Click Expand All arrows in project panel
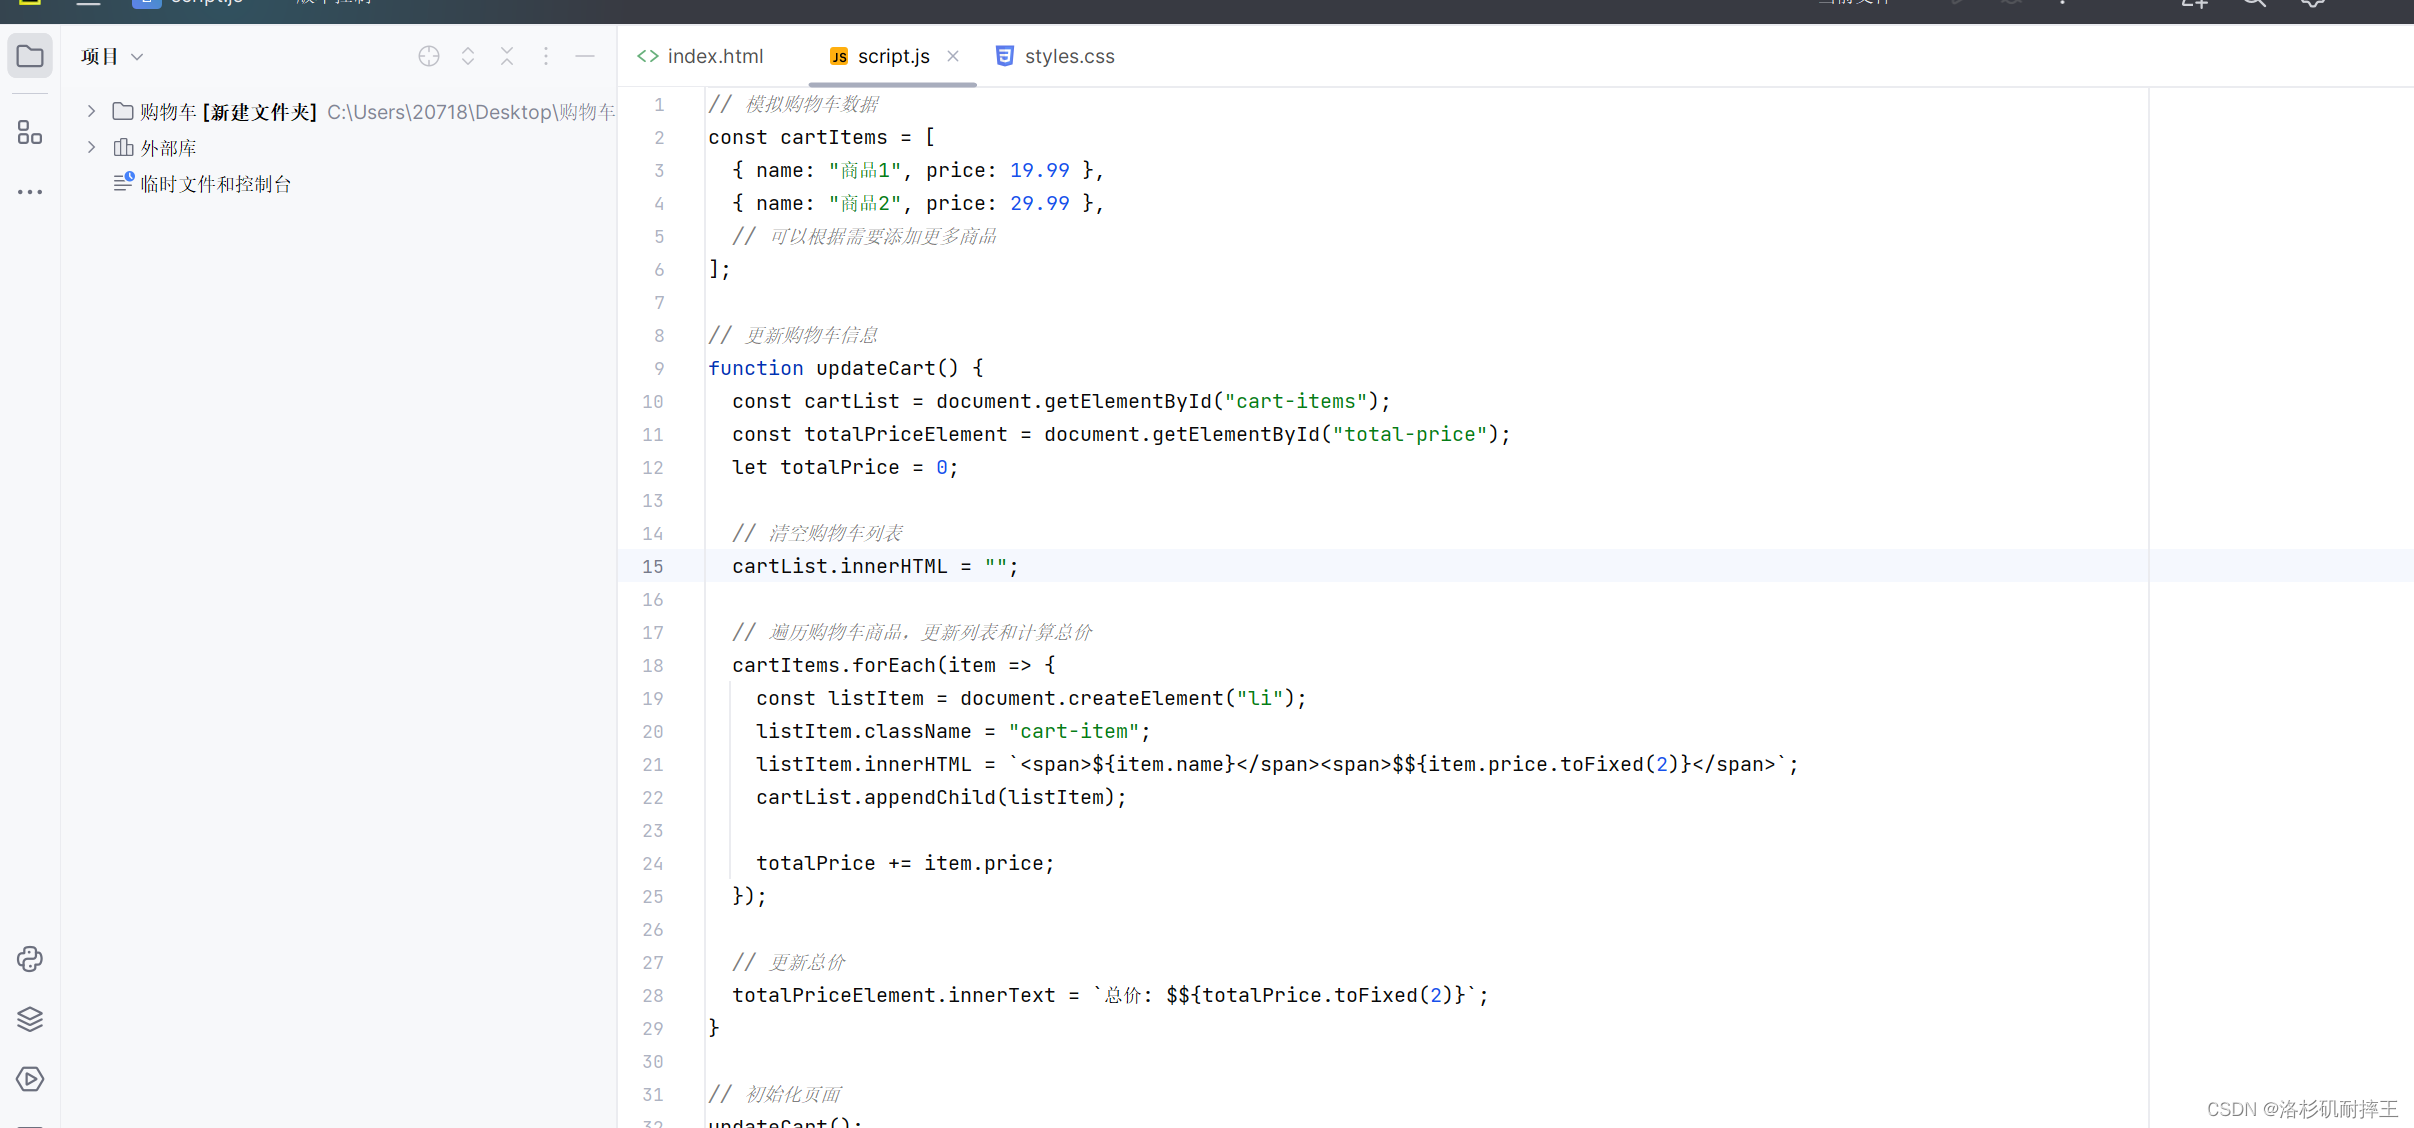The image size is (2414, 1128). pyautogui.click(x=468, y=56)
